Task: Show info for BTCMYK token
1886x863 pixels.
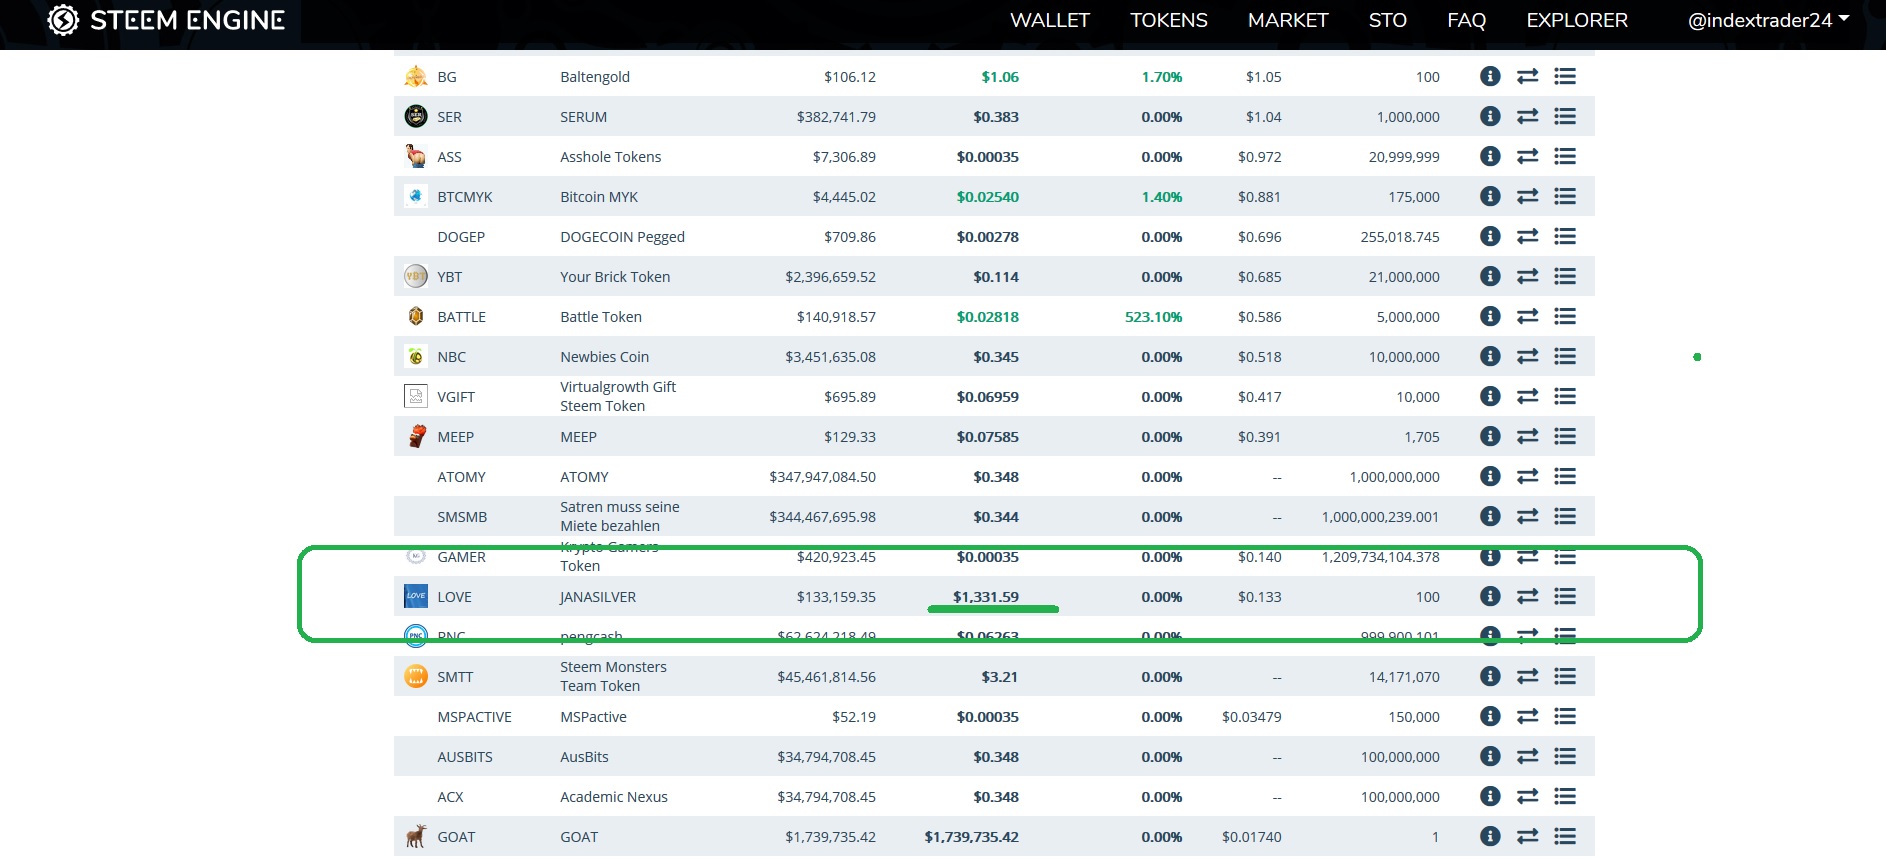Action: pyautogui.click(x=1490, y=196)
